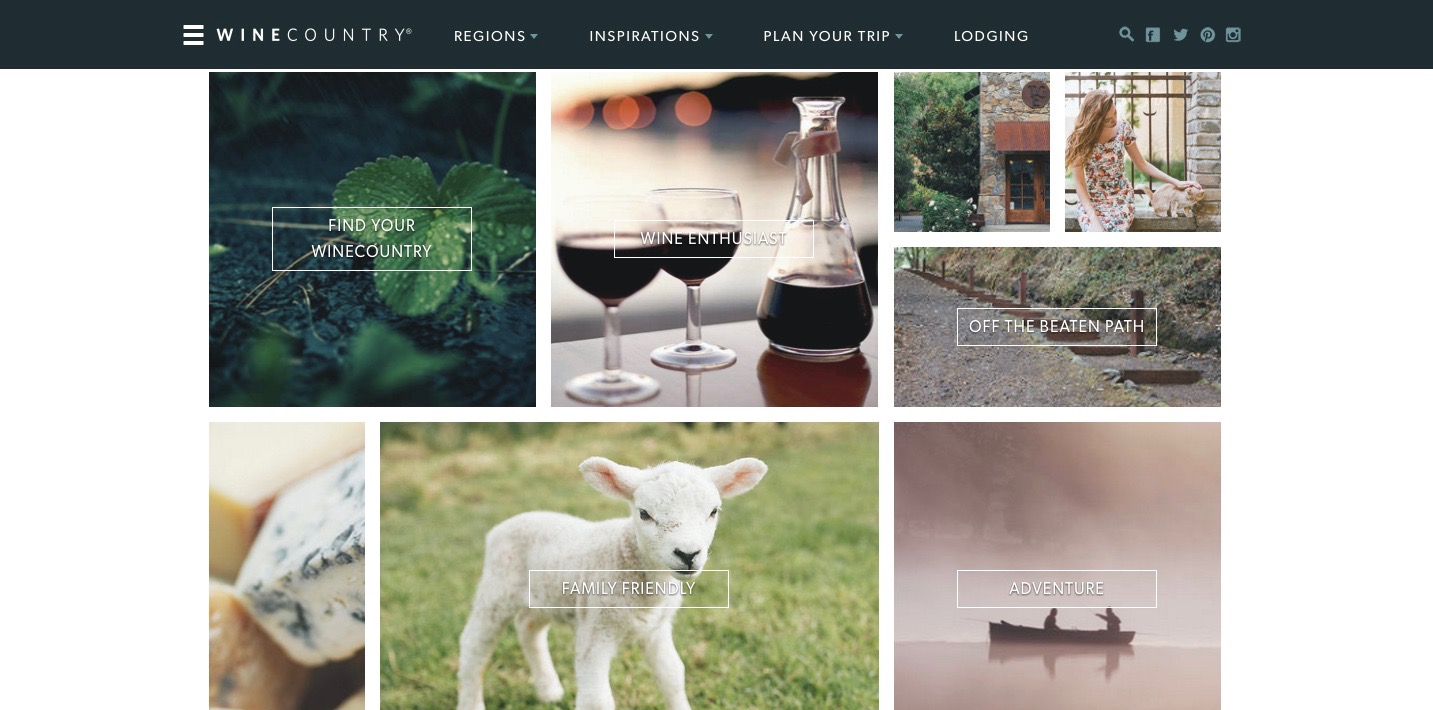Open the Facebook icon link
The width and height of the screenshot is (1433, 710).
coord(1153,35)
